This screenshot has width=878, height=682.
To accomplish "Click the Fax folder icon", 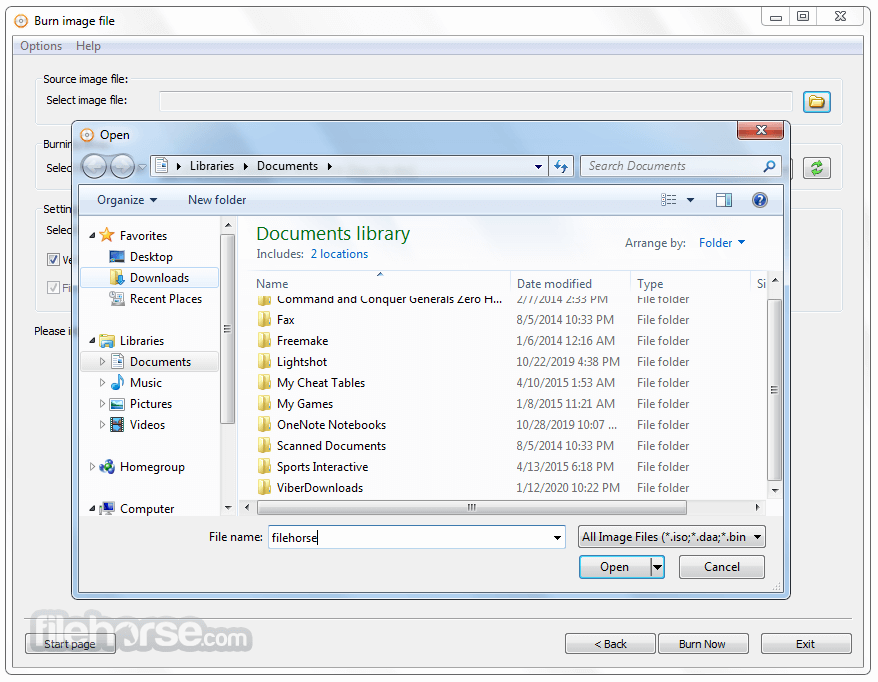I will point(264,320).
